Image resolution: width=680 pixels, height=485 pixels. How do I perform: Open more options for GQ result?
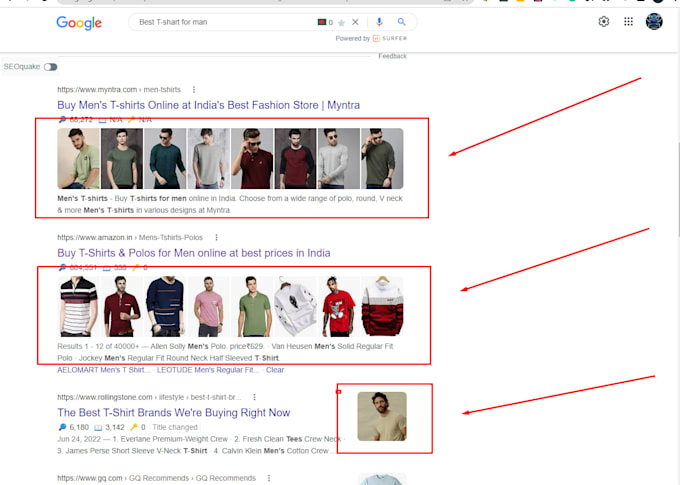coord(269,478)
